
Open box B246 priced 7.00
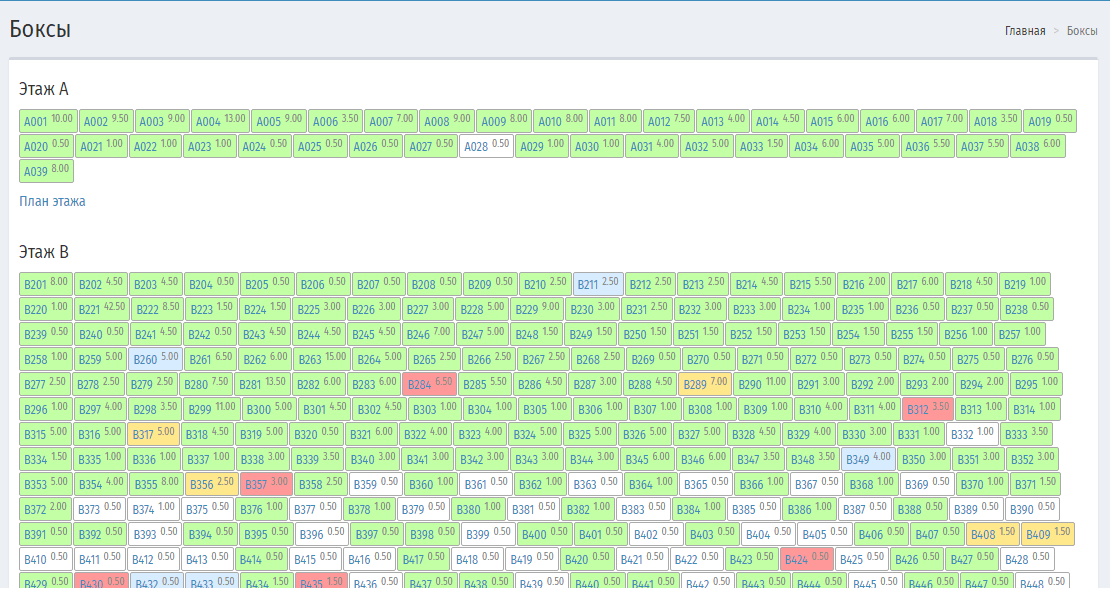click(428, 334)
